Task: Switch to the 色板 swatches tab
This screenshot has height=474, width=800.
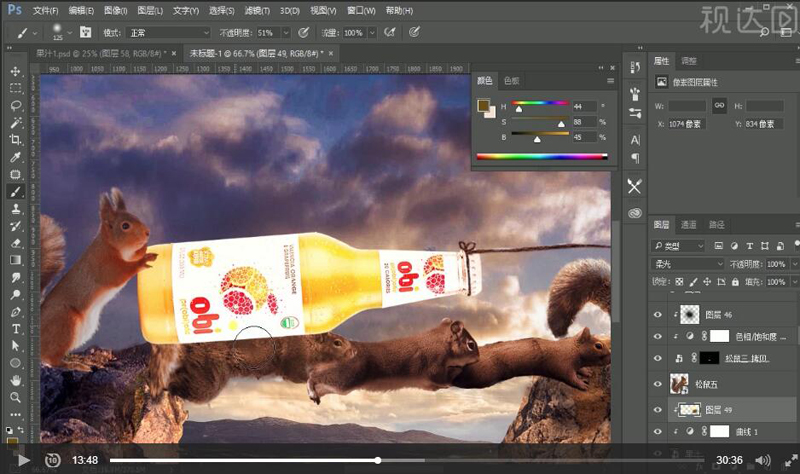Action: pyautogui.click(x=511, y=81)
